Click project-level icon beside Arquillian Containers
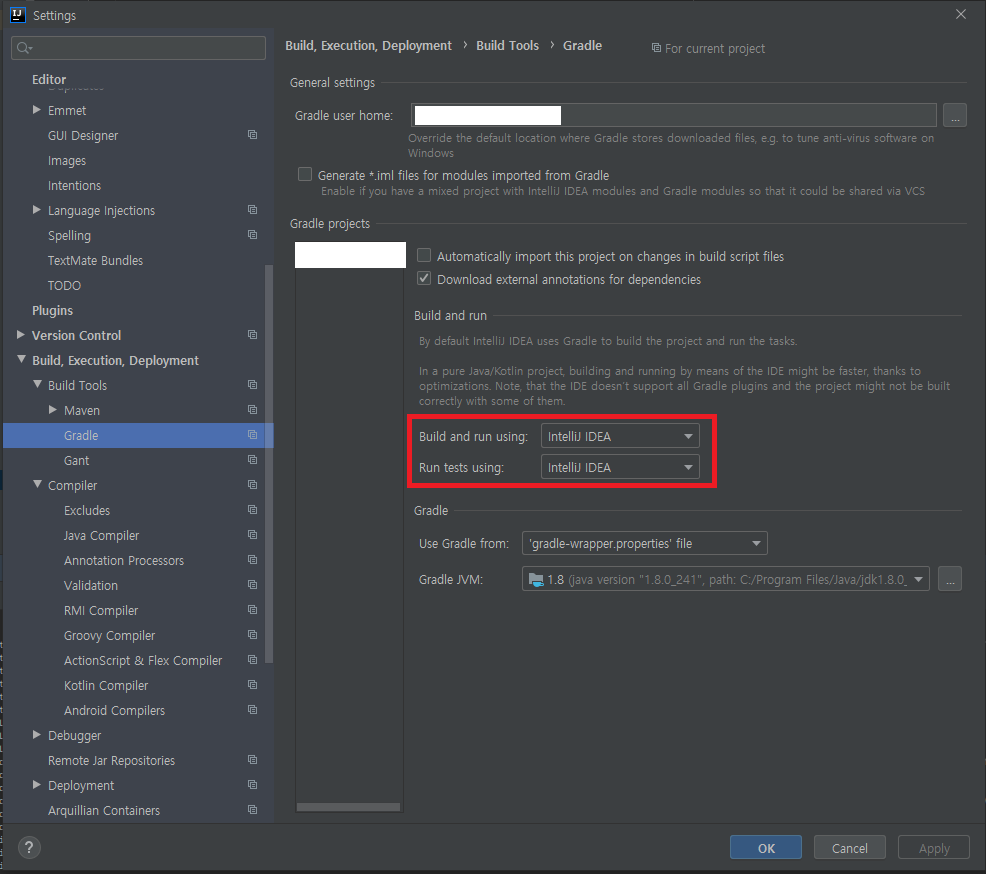Viewport: 986px width, 874px height. tap(252, 810)
